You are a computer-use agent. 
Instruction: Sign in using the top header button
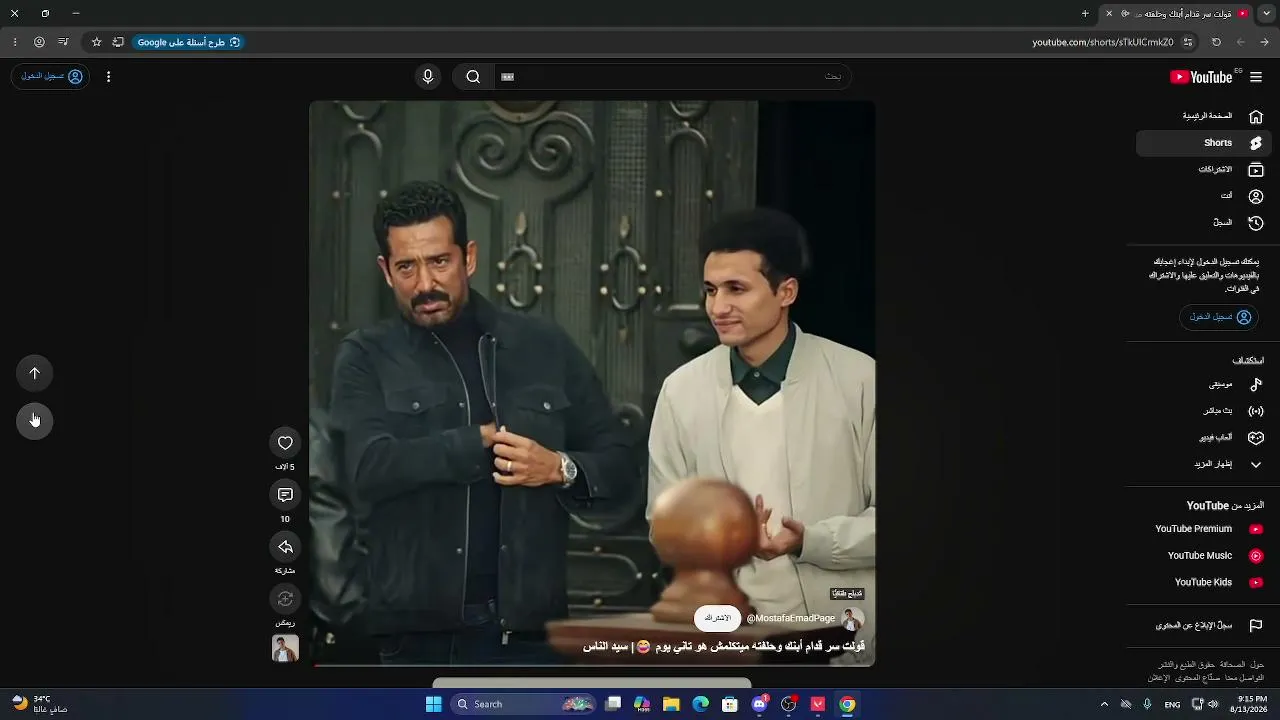pos(51,77)
